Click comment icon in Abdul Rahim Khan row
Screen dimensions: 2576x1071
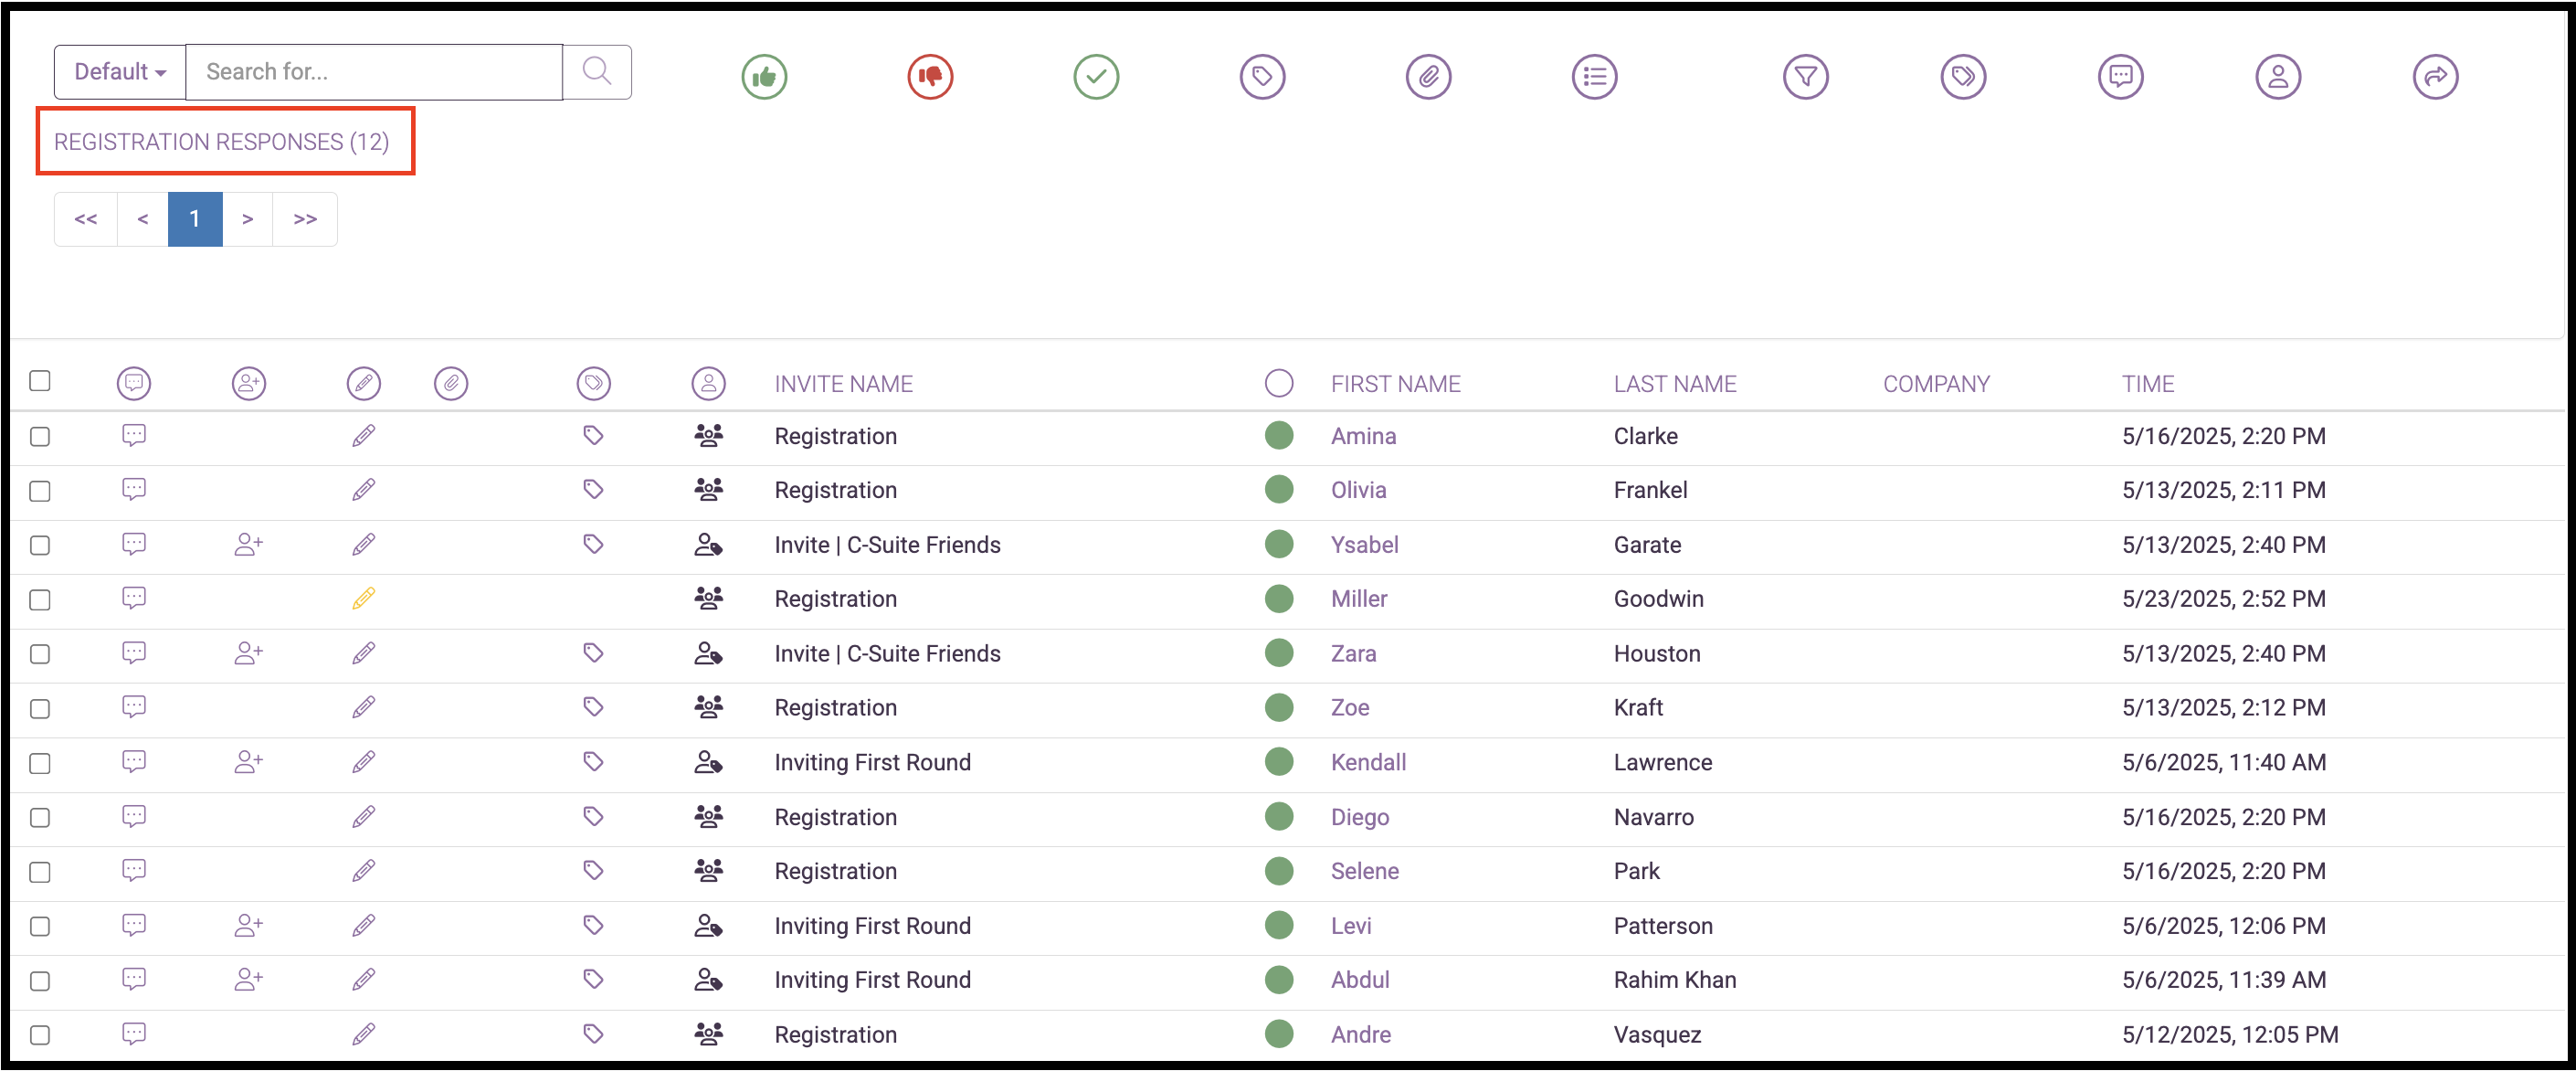click(x=134, y=979)
